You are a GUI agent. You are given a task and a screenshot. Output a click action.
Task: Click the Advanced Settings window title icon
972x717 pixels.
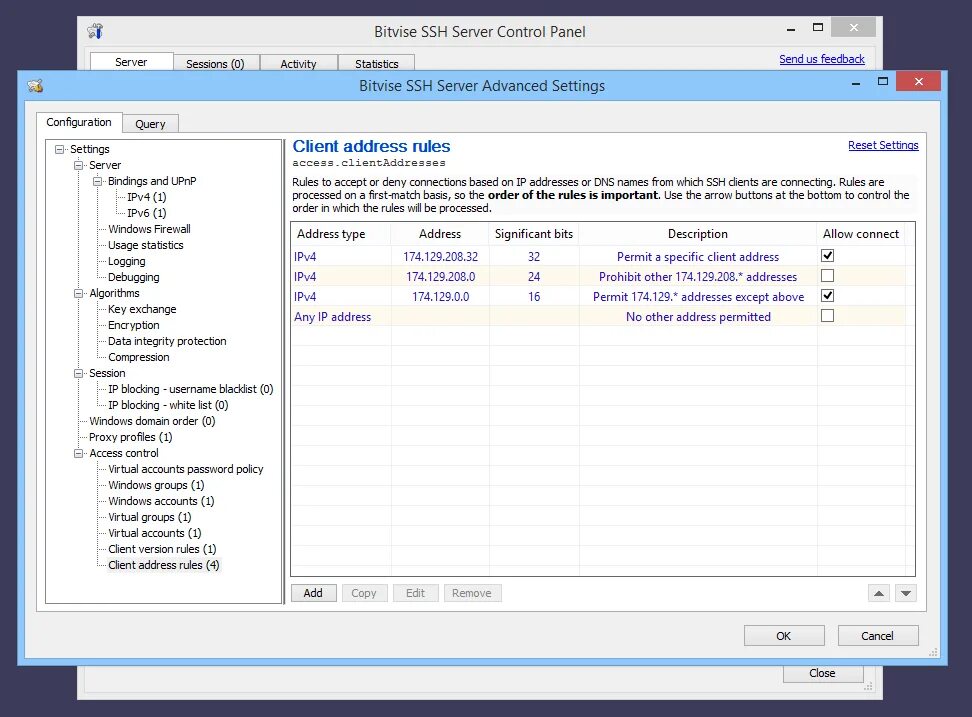coord(35,86)
